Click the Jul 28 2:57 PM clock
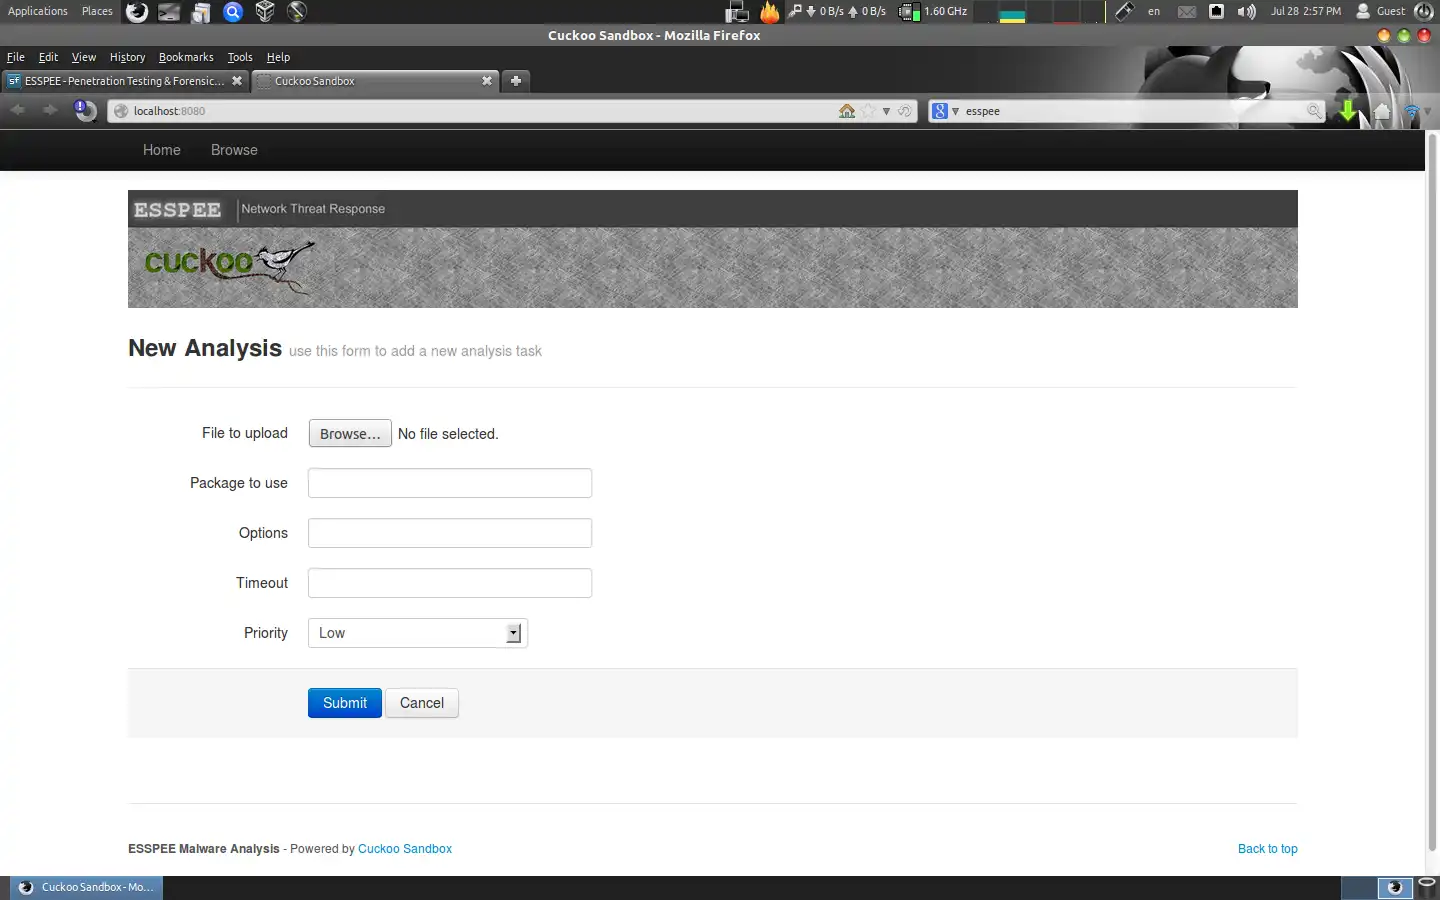 1306,12
